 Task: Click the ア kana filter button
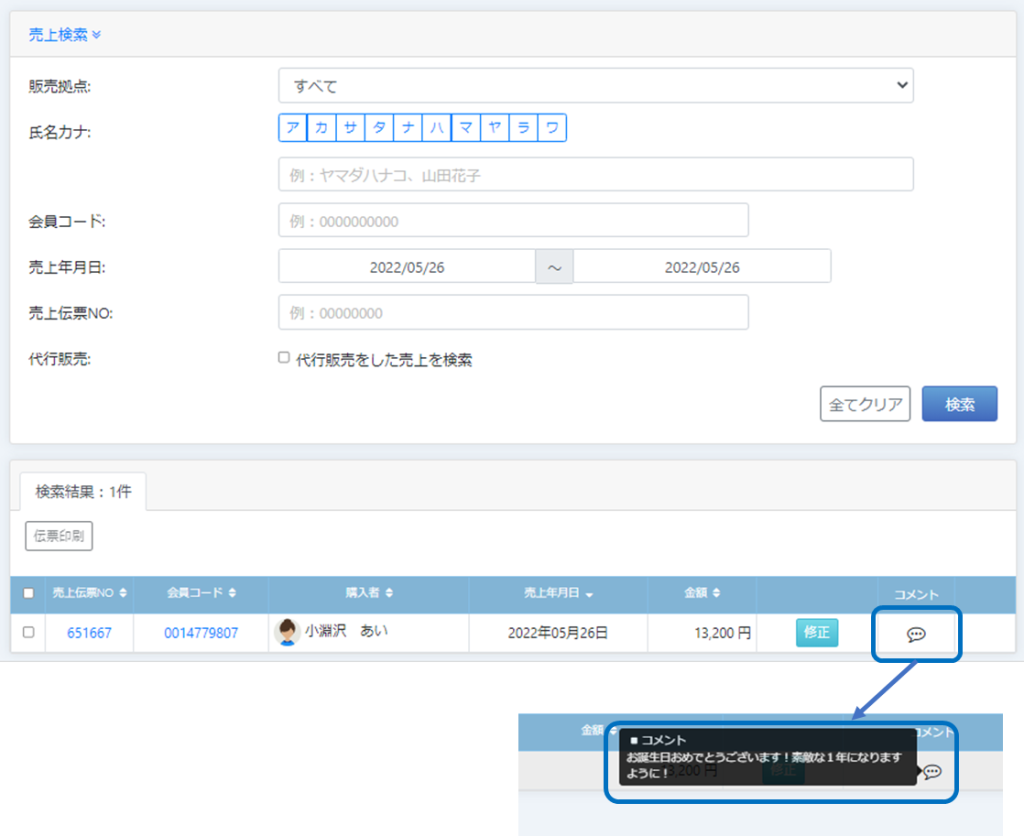pos(292,128)
